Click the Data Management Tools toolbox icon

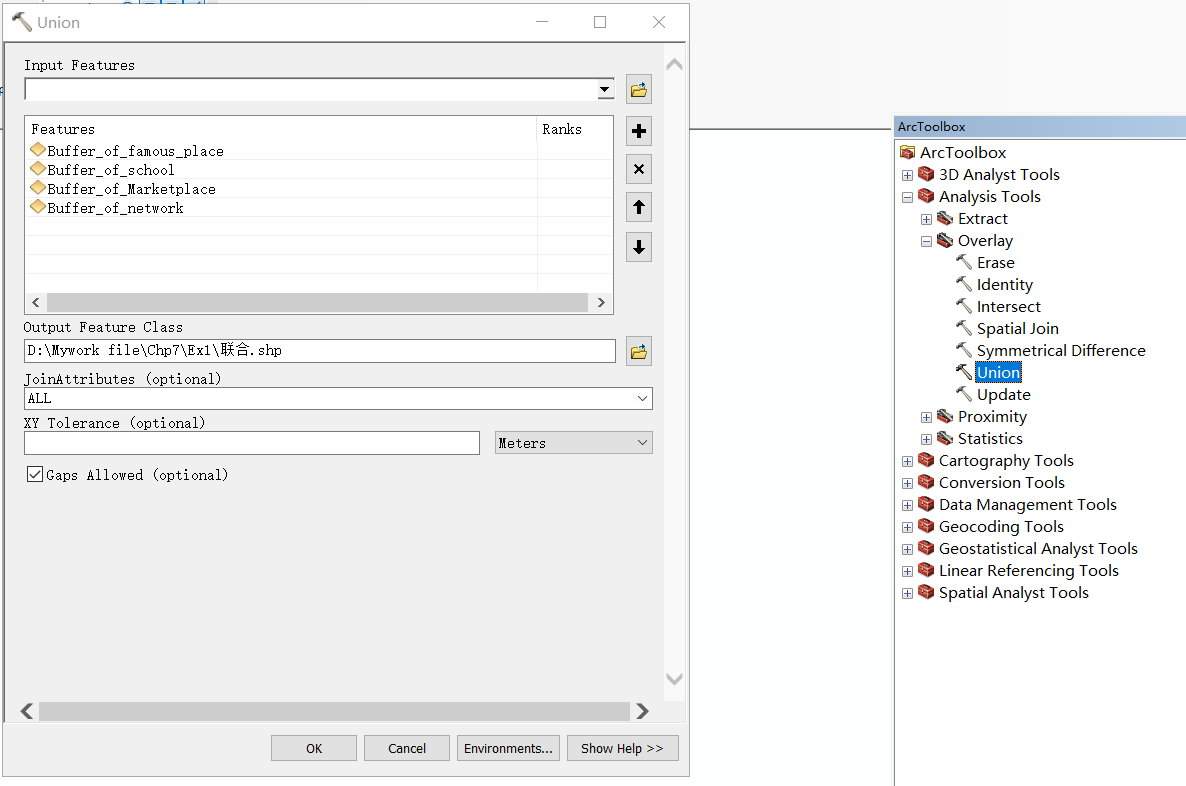(x=926, y=505)
